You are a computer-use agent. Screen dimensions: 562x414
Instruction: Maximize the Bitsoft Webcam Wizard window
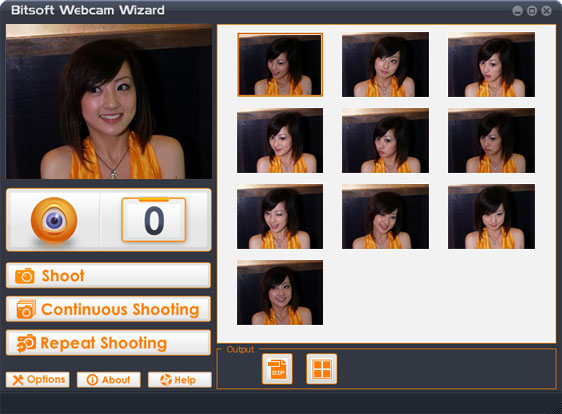point(532,11)
